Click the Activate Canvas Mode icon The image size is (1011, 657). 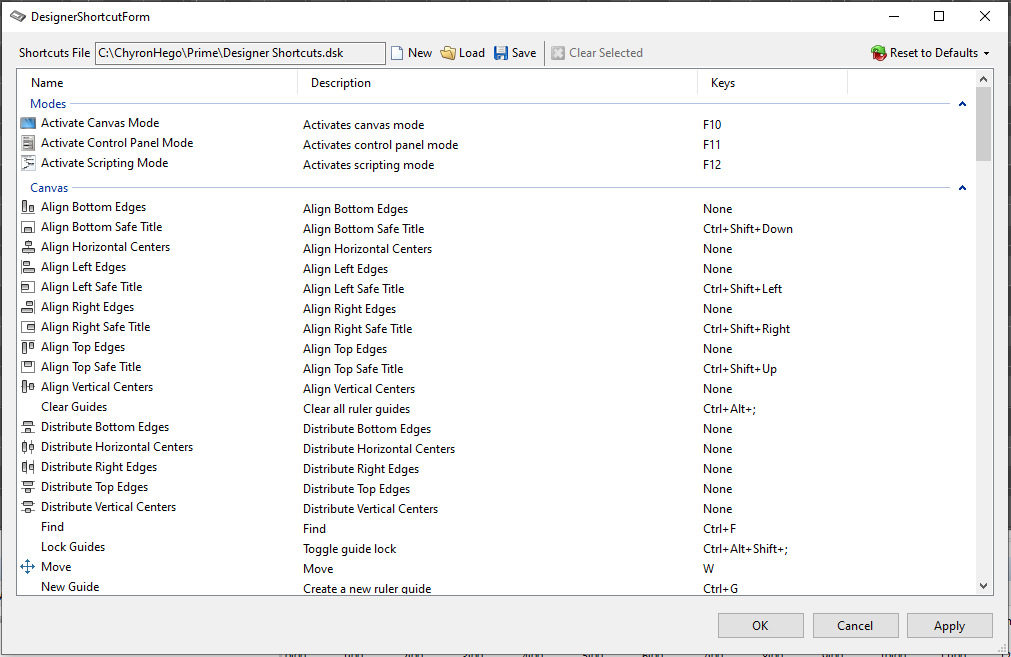[x=28, y=123]
